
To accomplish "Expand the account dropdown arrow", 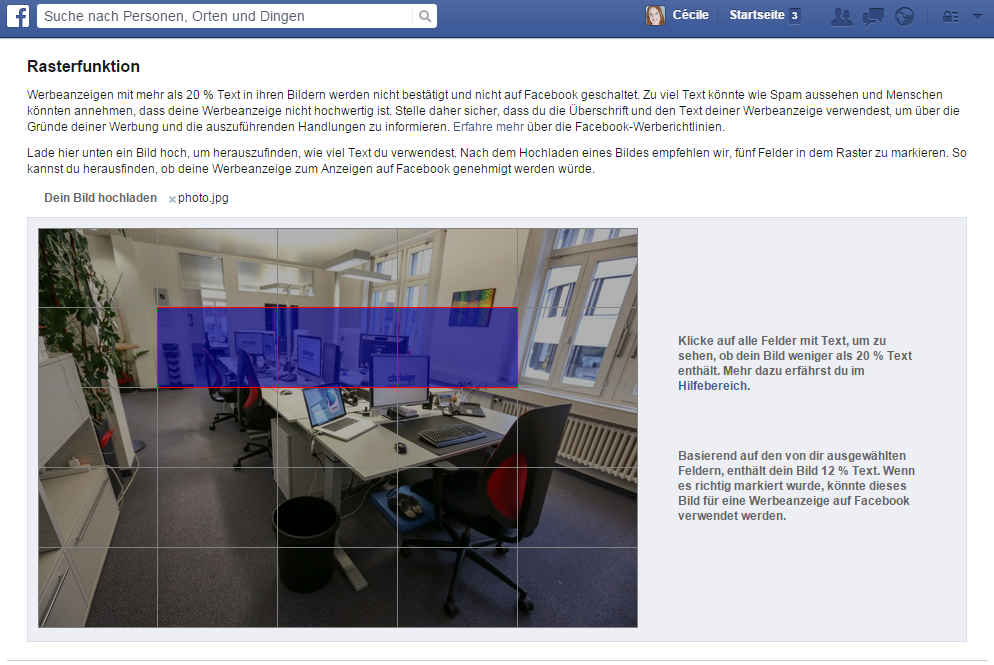I will tap(977, 17).
